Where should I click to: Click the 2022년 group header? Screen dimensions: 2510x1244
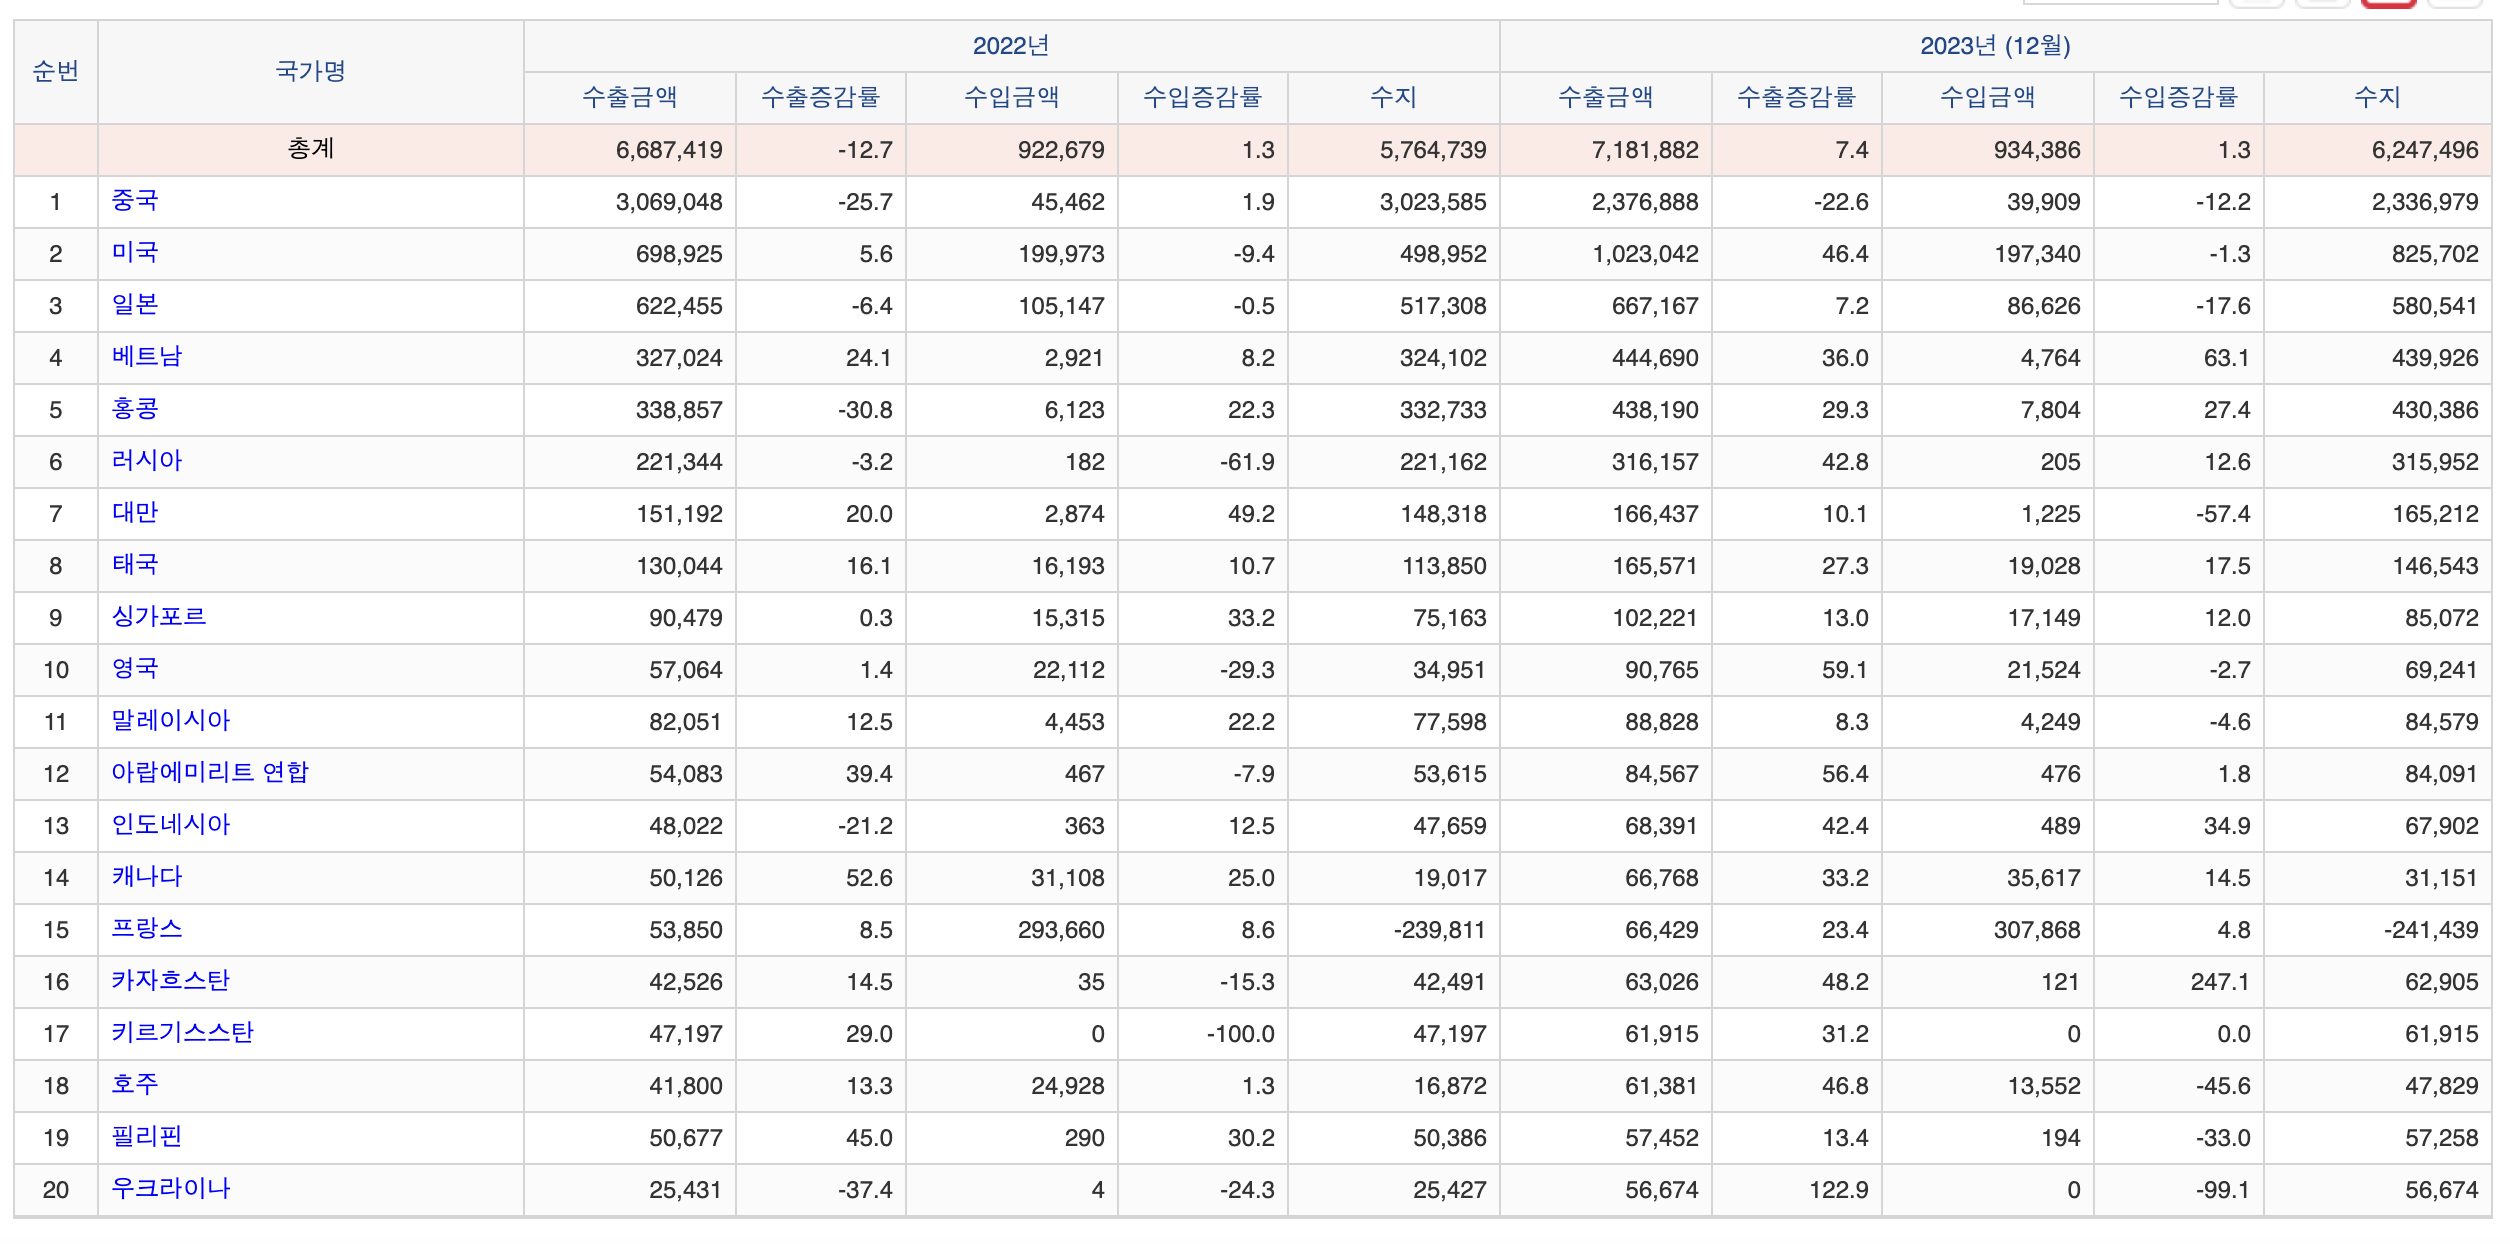click(1012, 46)
